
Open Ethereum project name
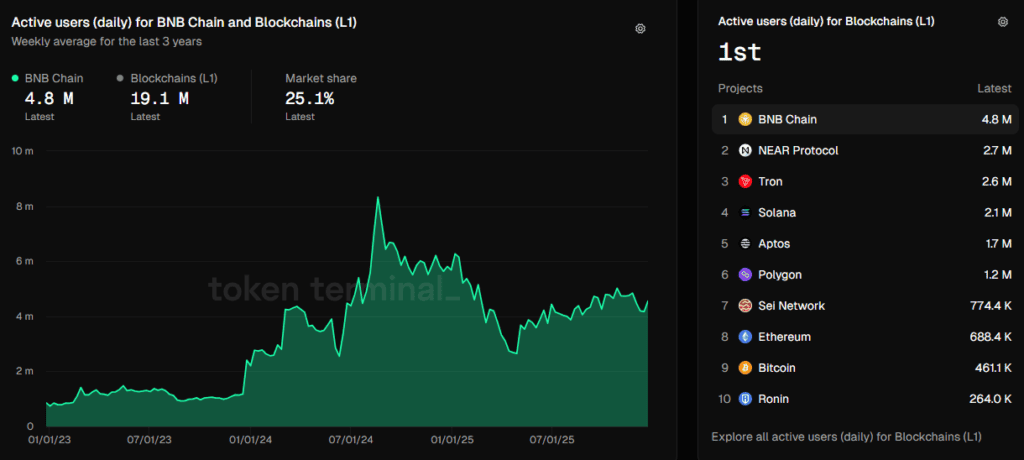(x=784, y=337)
